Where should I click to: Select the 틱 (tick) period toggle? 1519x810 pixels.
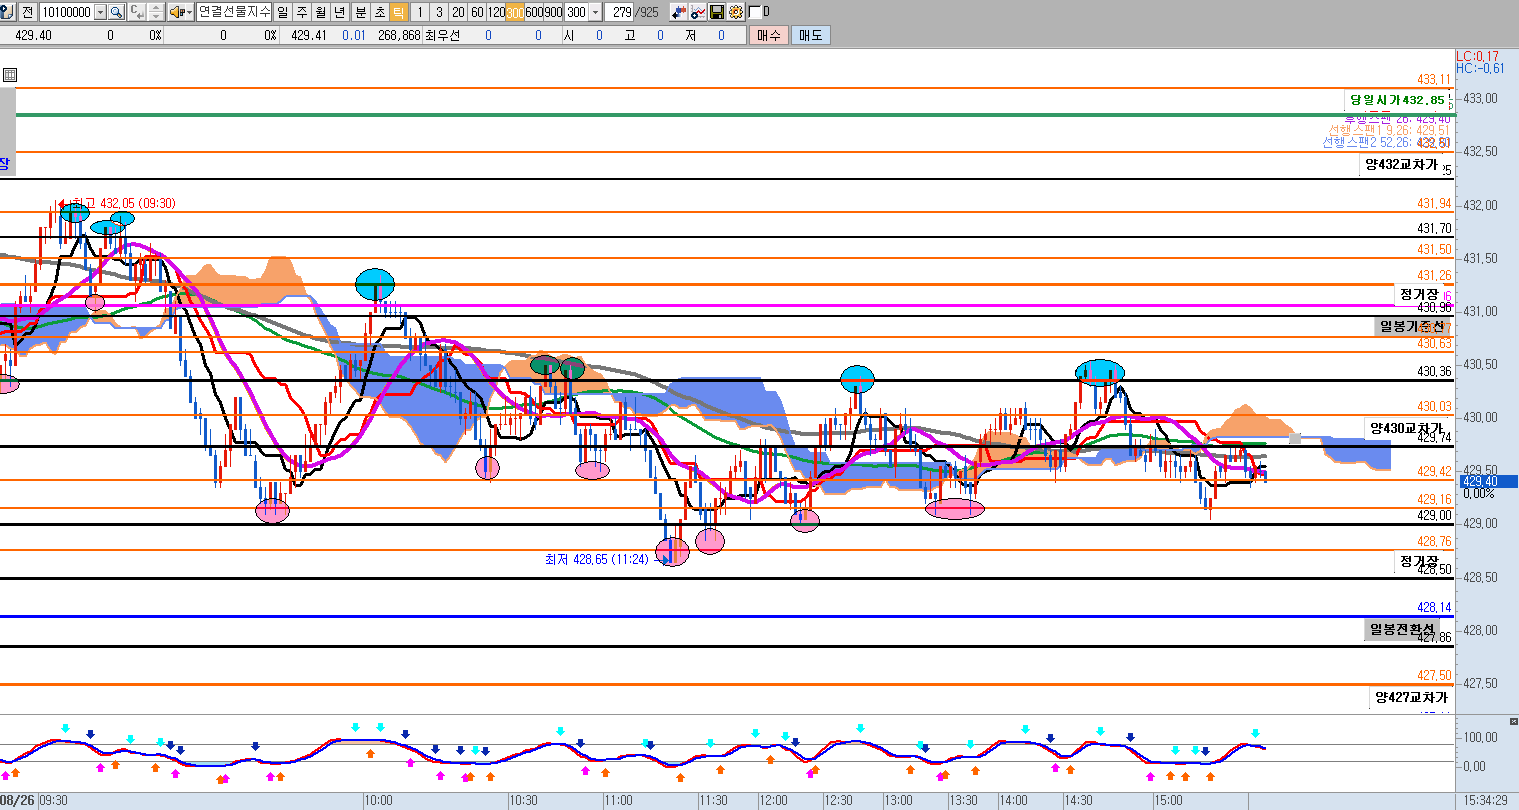(398, 12)
